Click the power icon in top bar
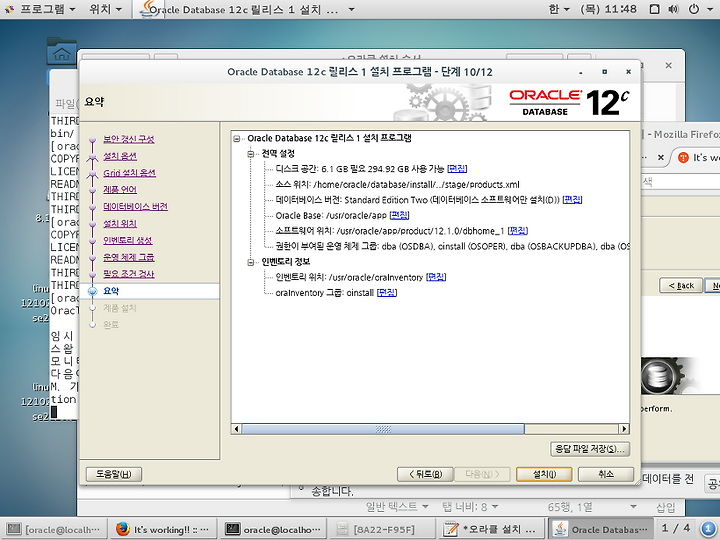This screenshot has height=540, width=720. click(x=694, y=9)
